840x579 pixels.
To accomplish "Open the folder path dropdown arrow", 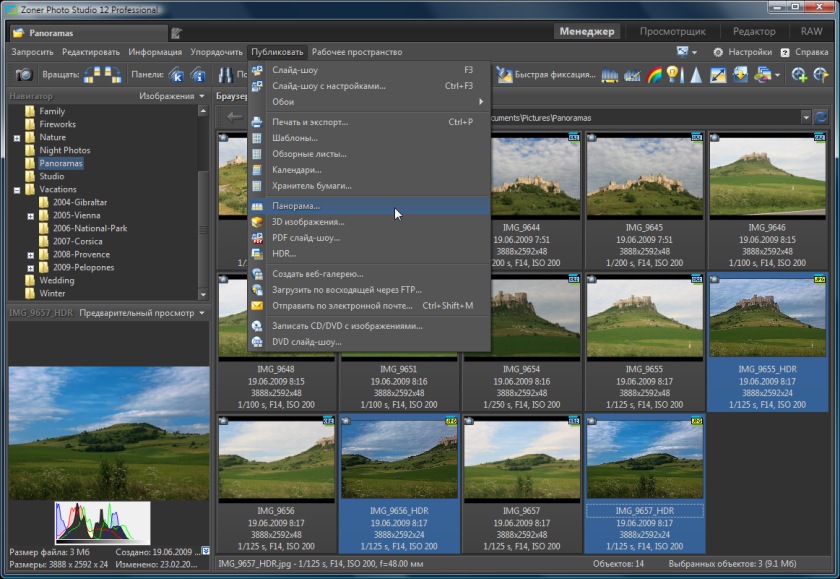I will coord(806,117).
